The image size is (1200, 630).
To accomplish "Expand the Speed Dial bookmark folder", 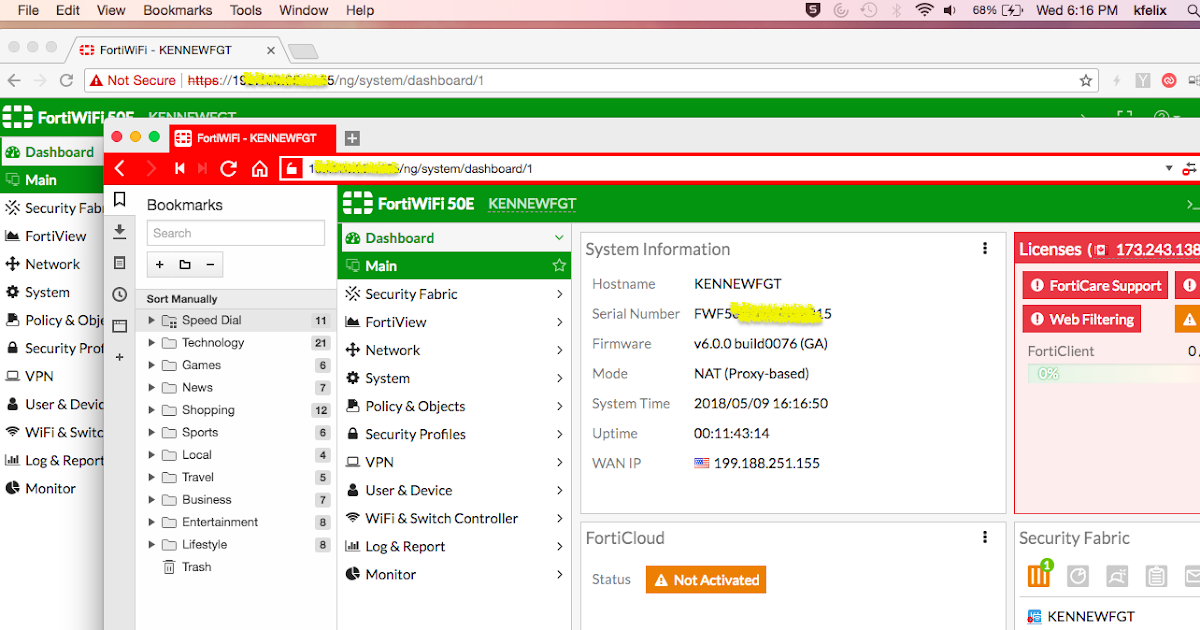I will point(152,321).
